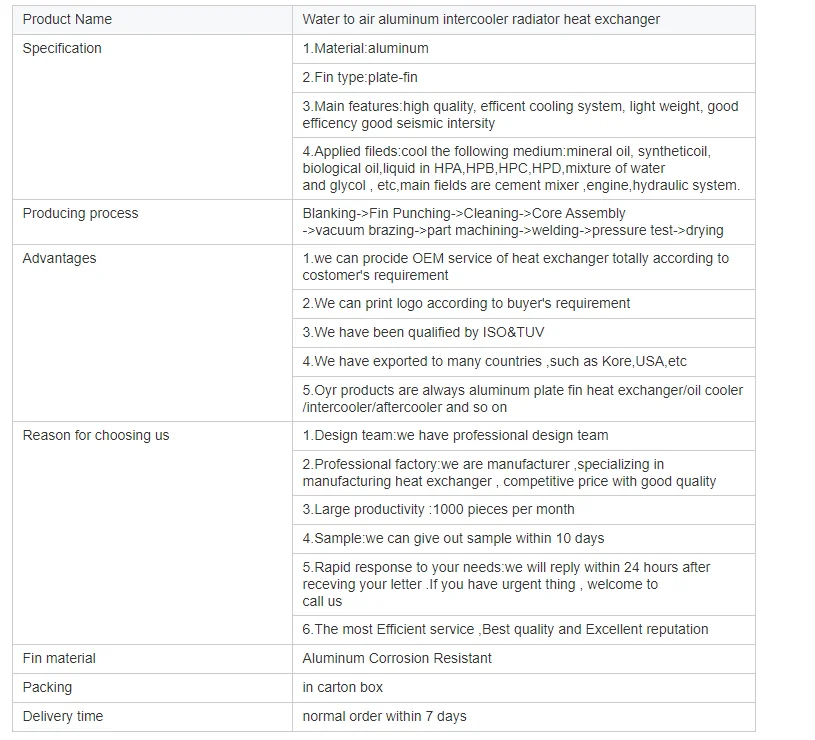Select the product title about intercooler radiator

(x=481, y=19)
